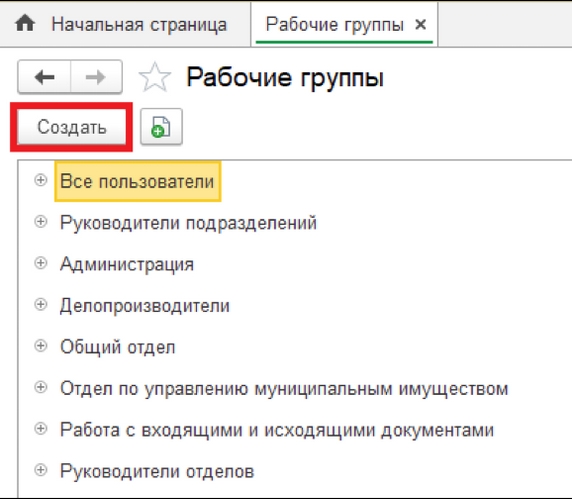Expand the Общий отдел group

(40, 345)
